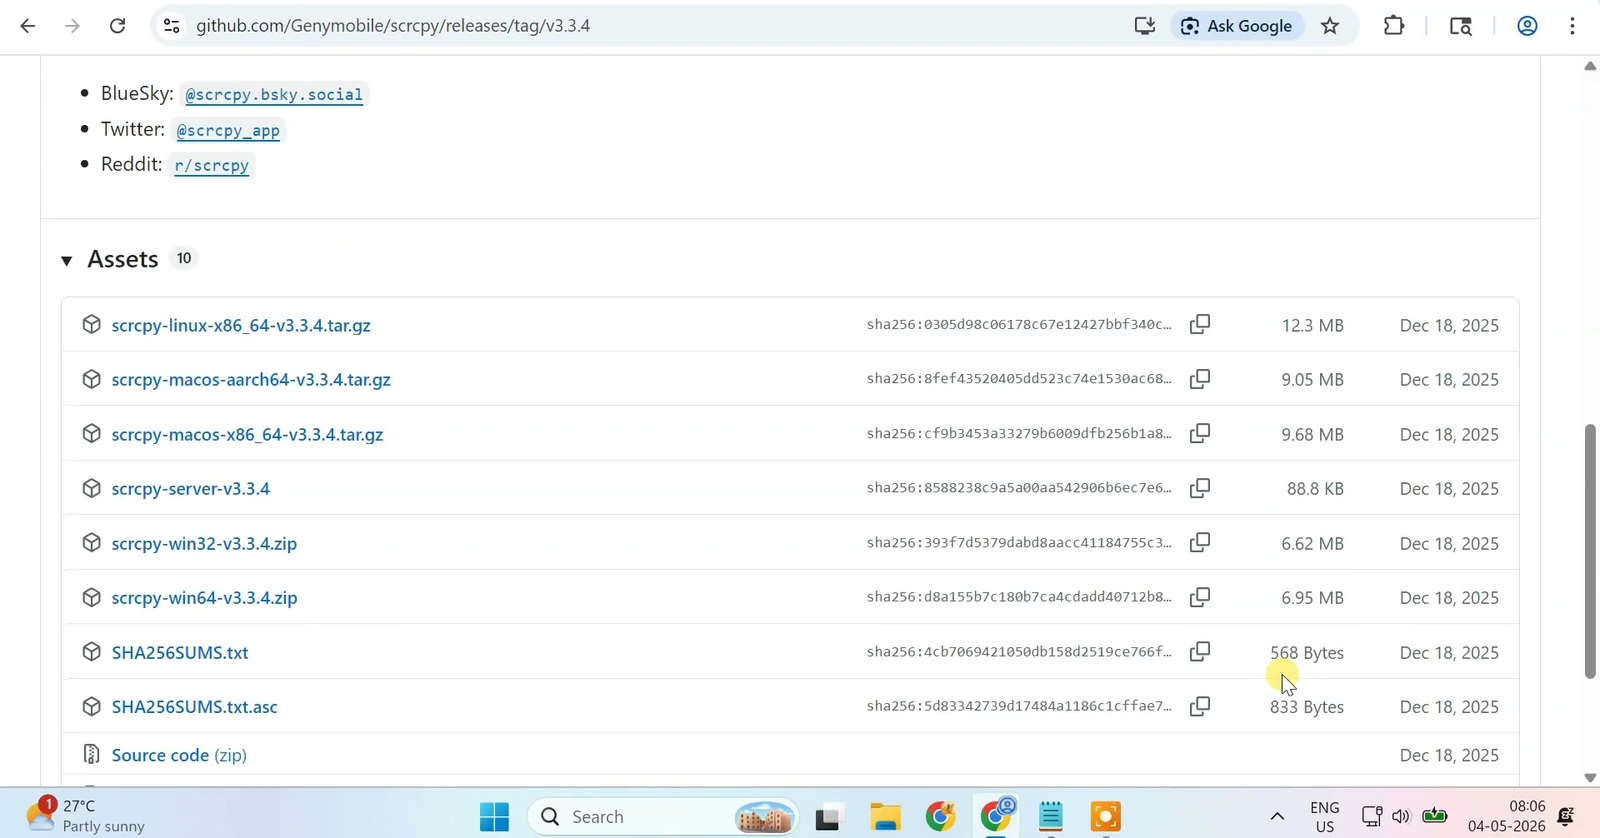Open @scrcpy_app Twitter link
Viewport: 1600px width, 838px height.
tap(228, 130)
